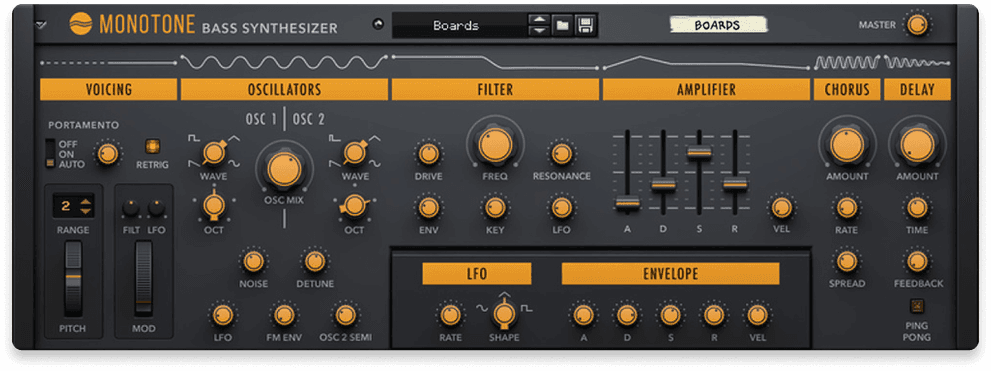Click the OSCILLATORS section header

point(284,89)
